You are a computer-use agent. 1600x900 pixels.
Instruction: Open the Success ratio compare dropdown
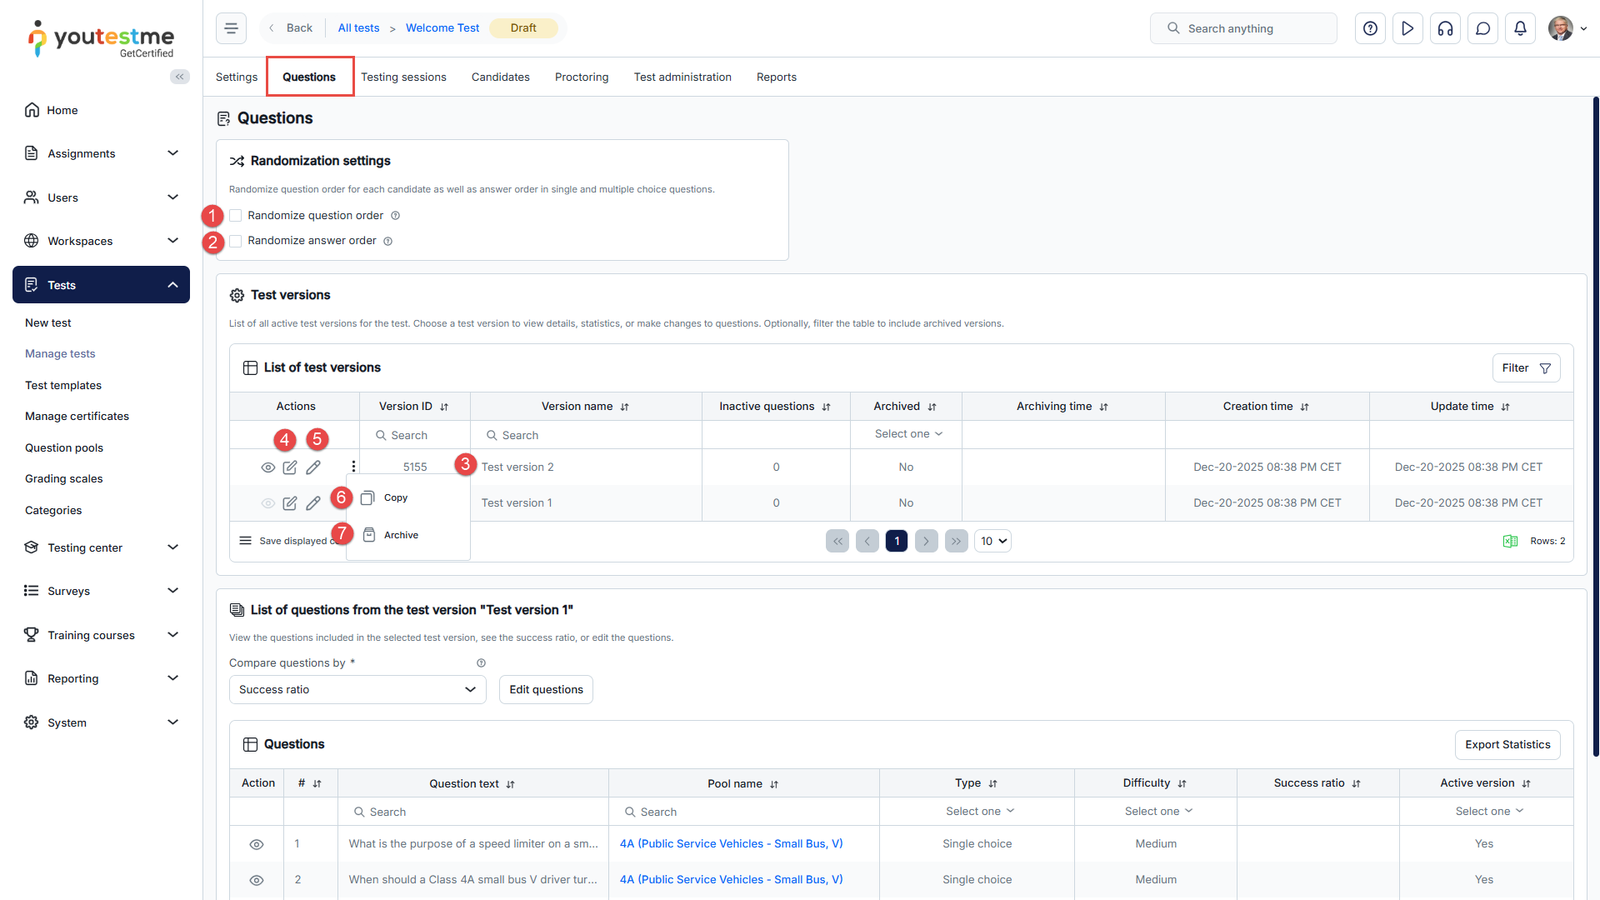(357, 690)
